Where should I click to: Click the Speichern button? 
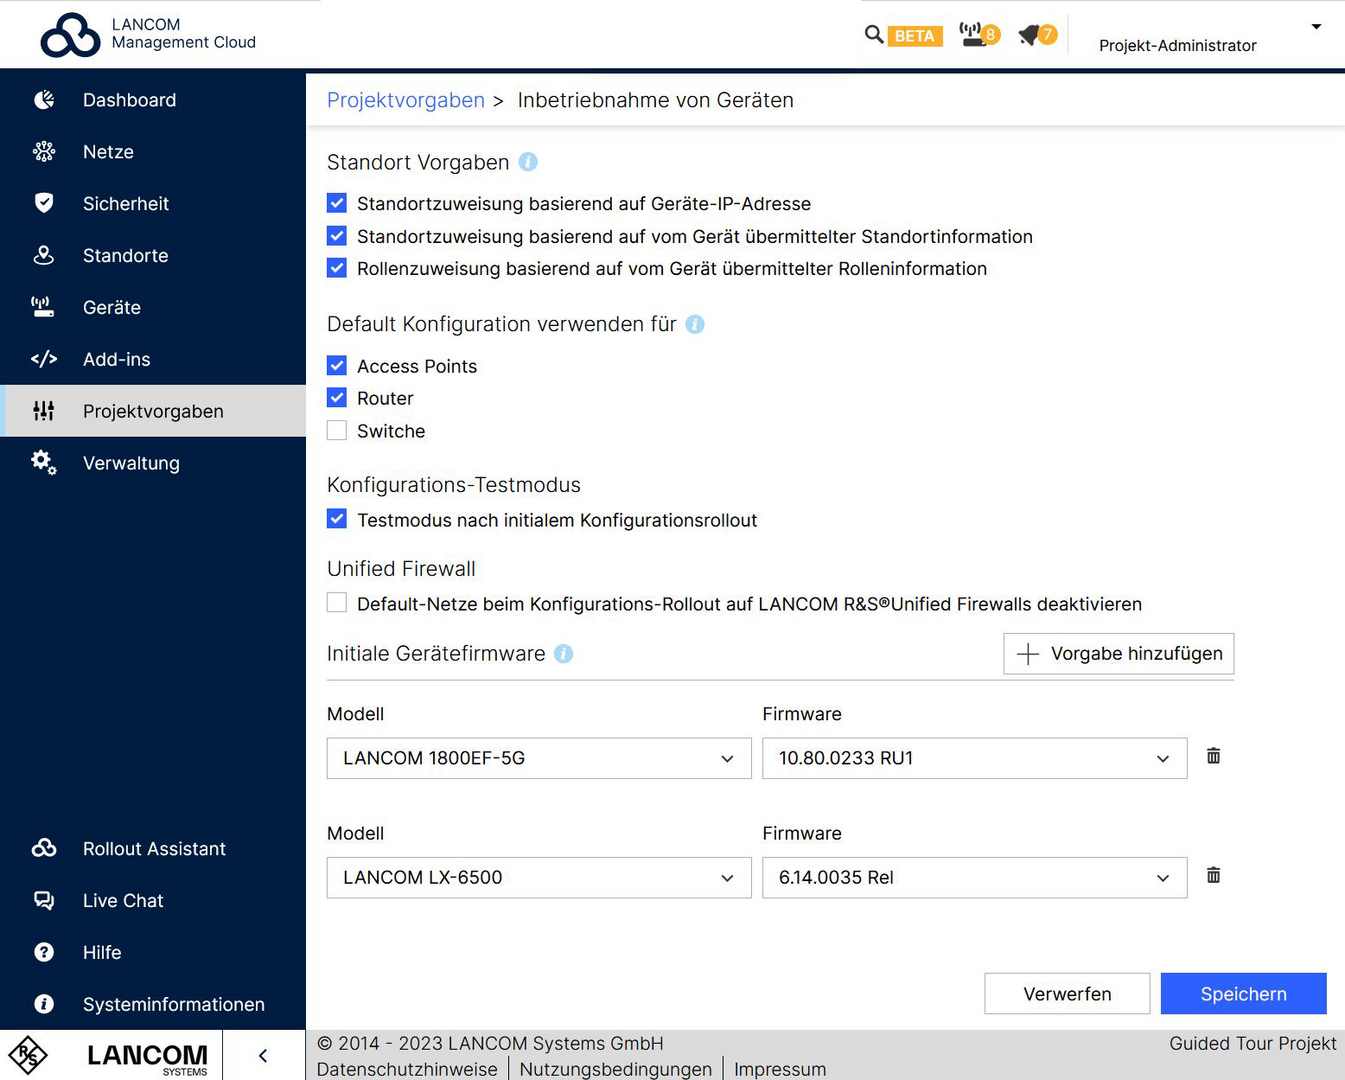click(1243, 993)
